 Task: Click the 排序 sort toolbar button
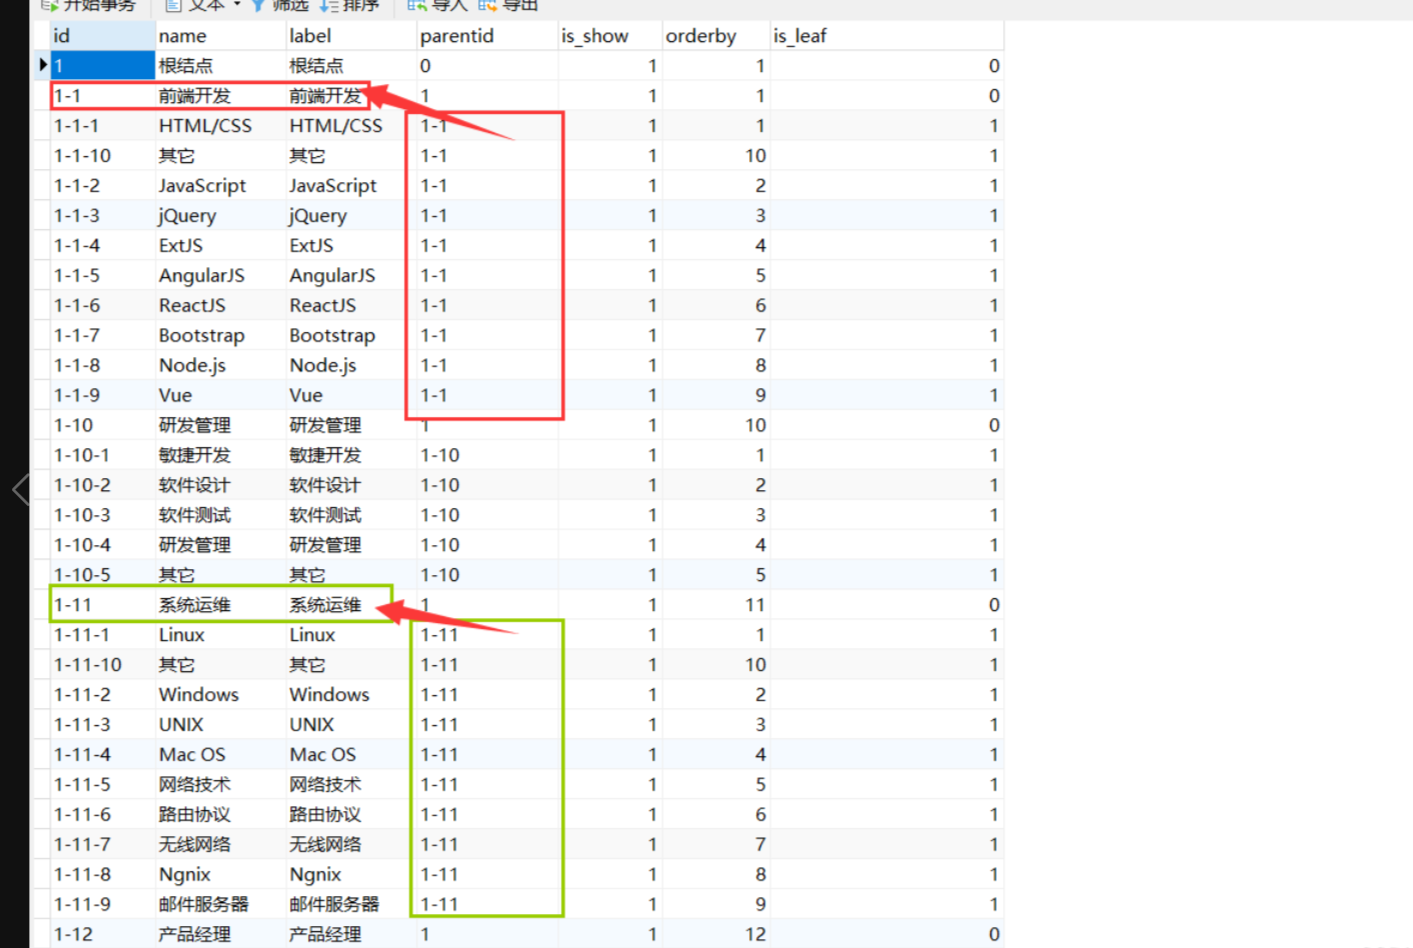pos(349,5)
